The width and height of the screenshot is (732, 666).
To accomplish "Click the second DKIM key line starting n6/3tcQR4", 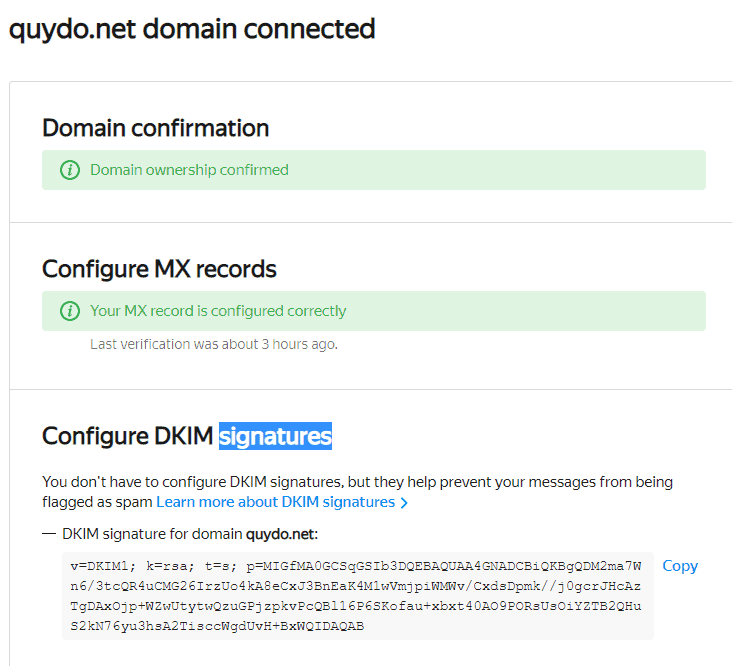I will point(356,586).
